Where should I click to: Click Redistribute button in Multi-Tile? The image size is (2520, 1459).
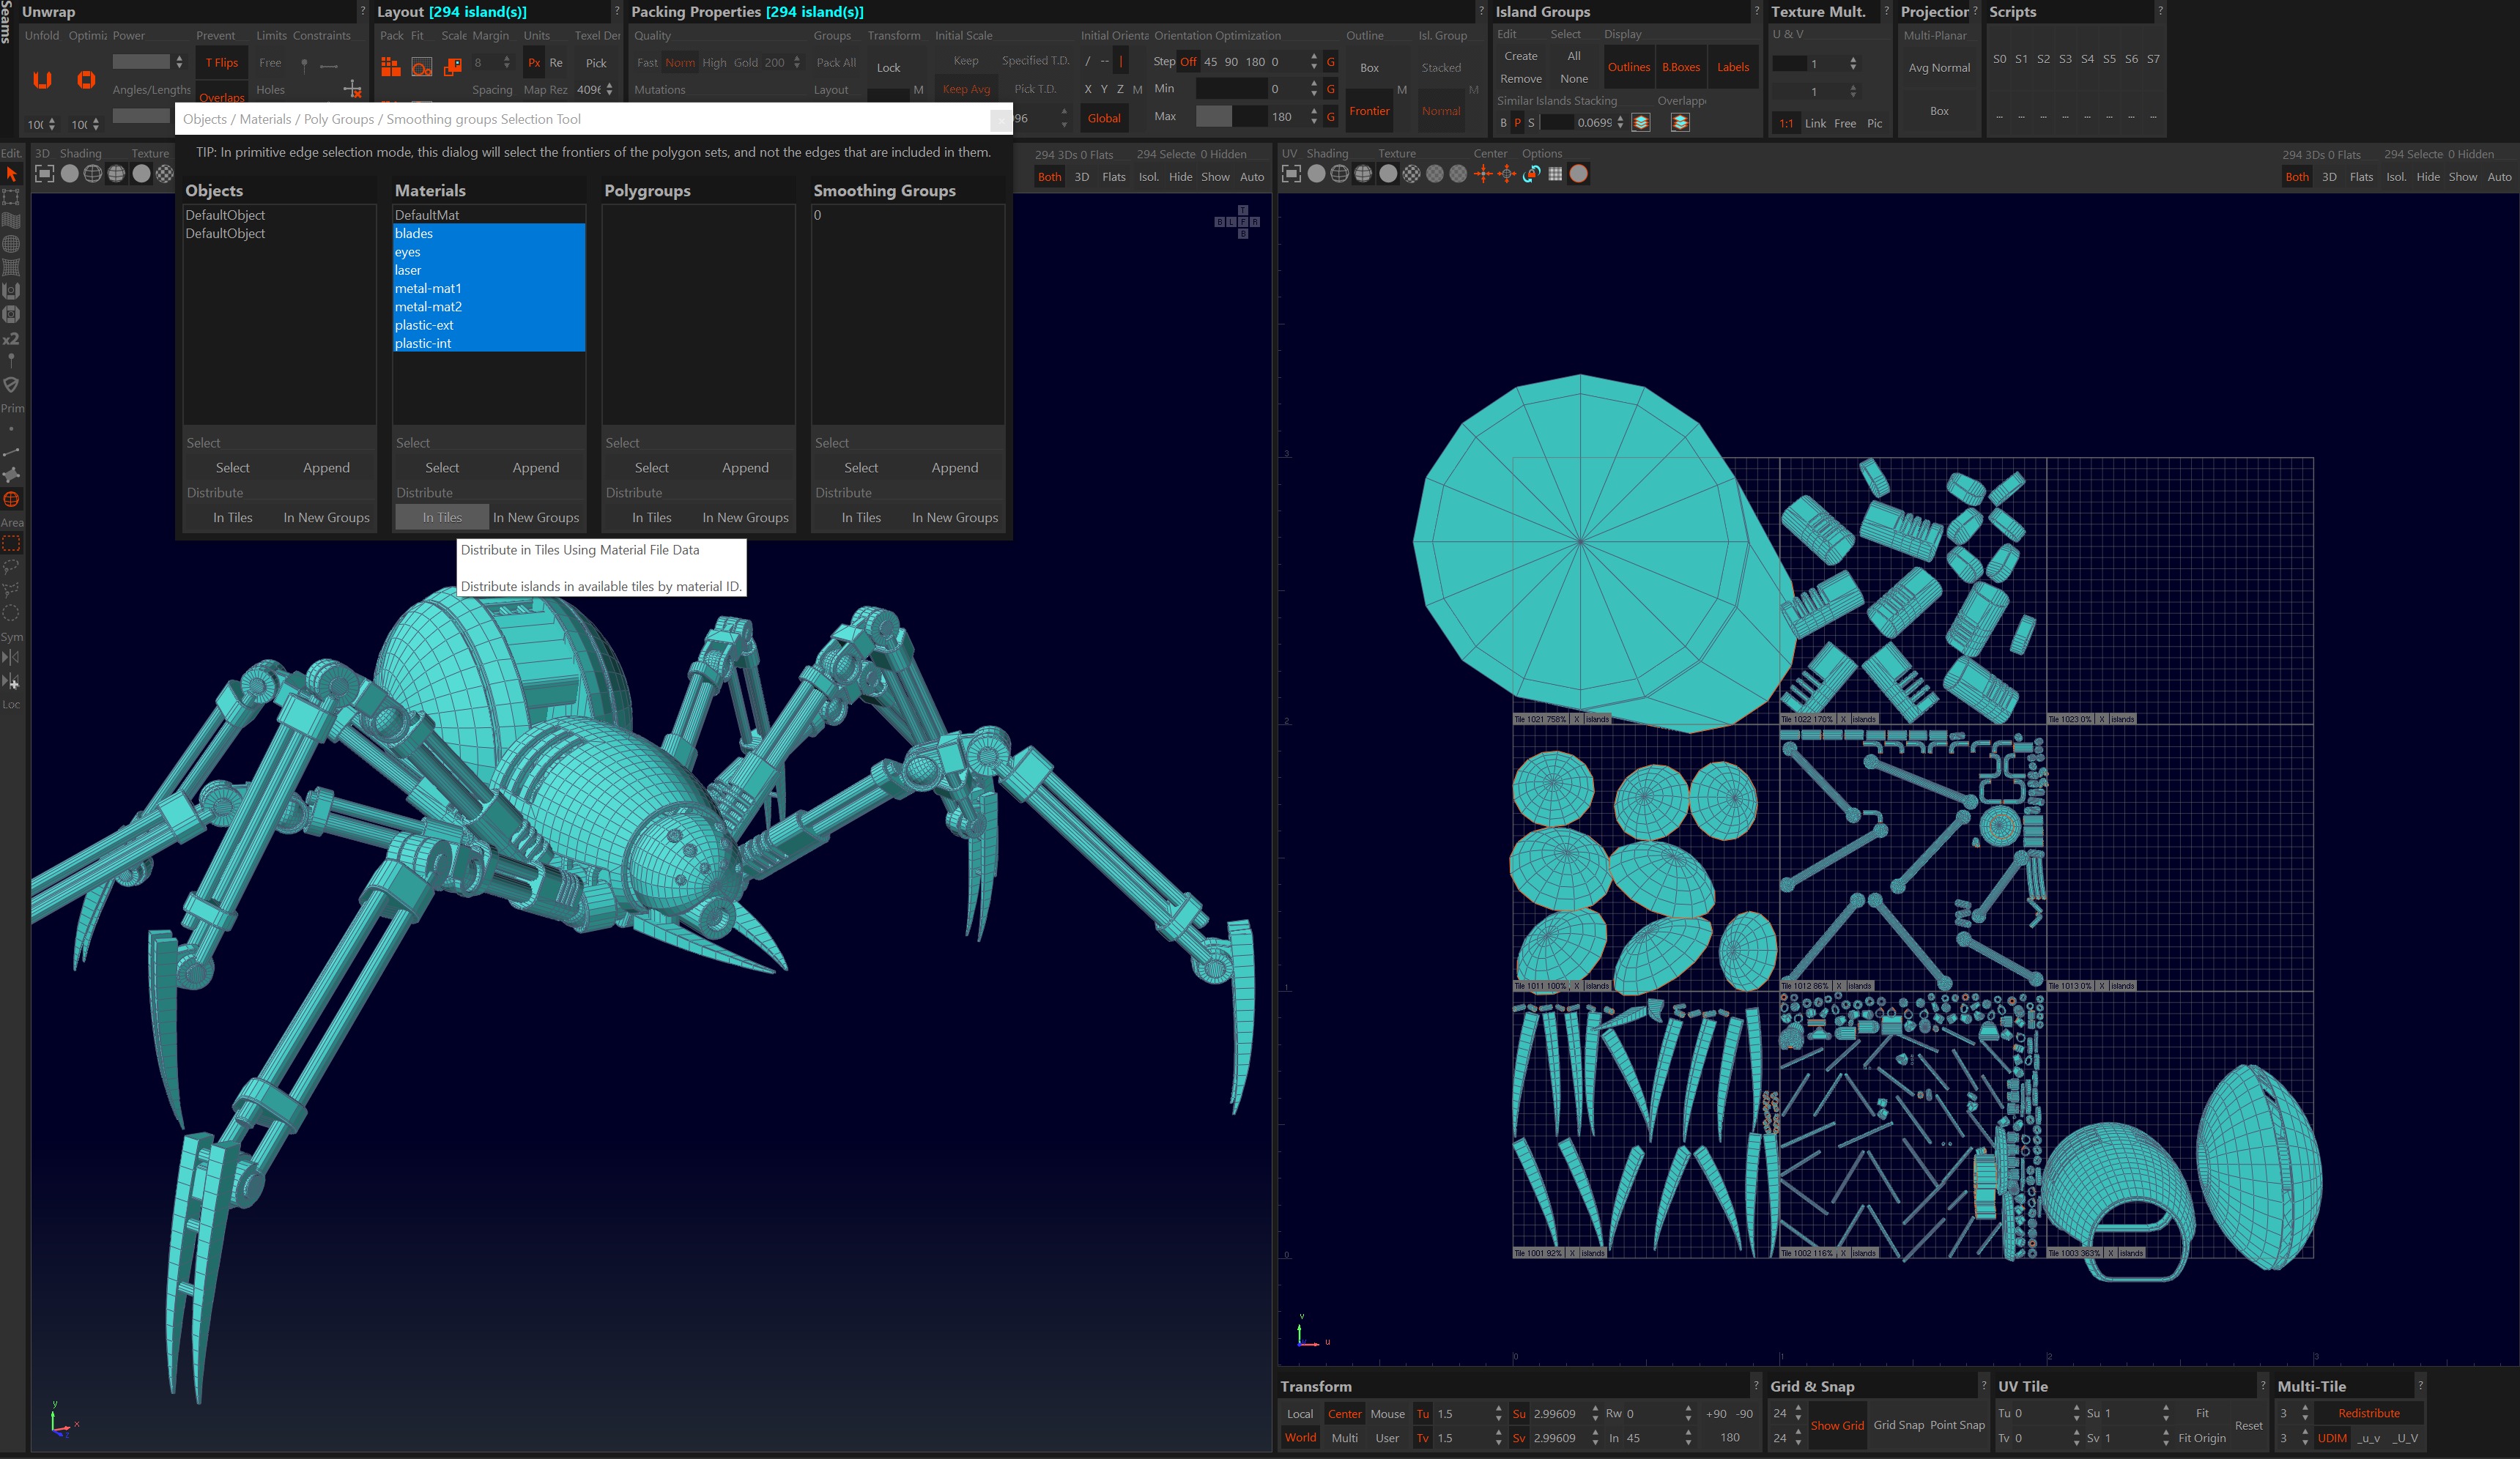(x=2368, y=1414)
